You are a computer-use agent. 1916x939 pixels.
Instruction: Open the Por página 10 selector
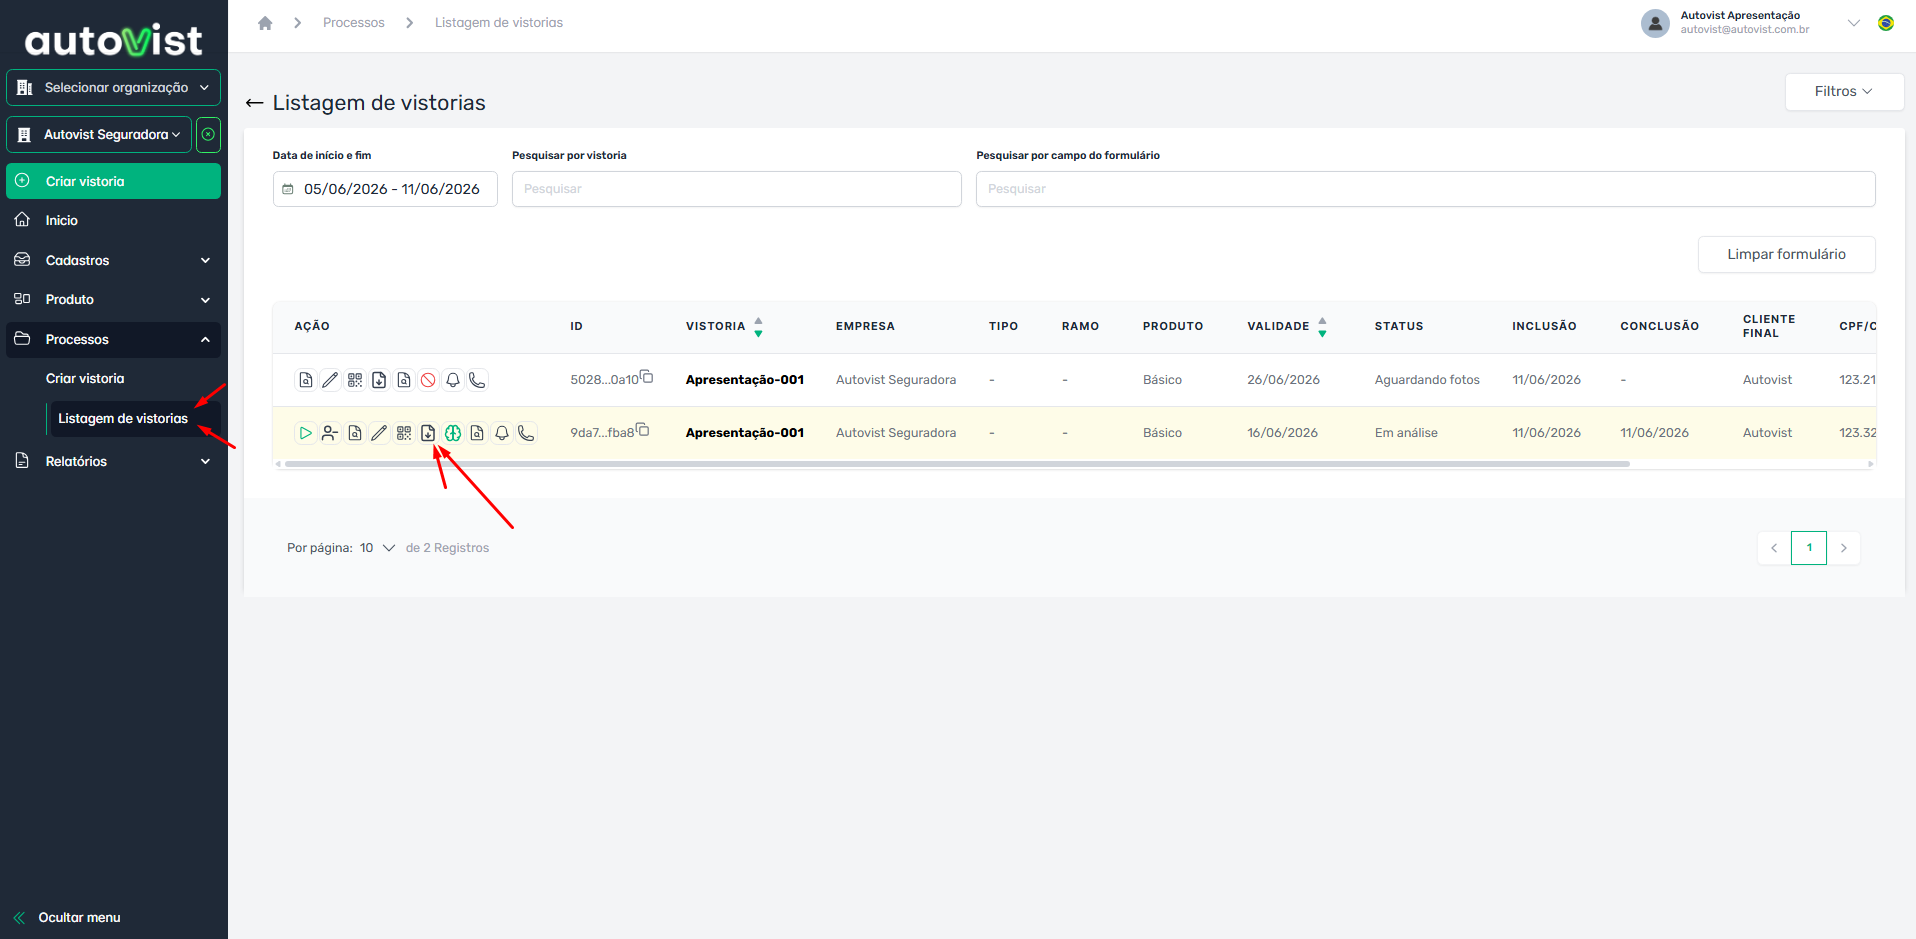pyautogui.click(x=378, y=548)
